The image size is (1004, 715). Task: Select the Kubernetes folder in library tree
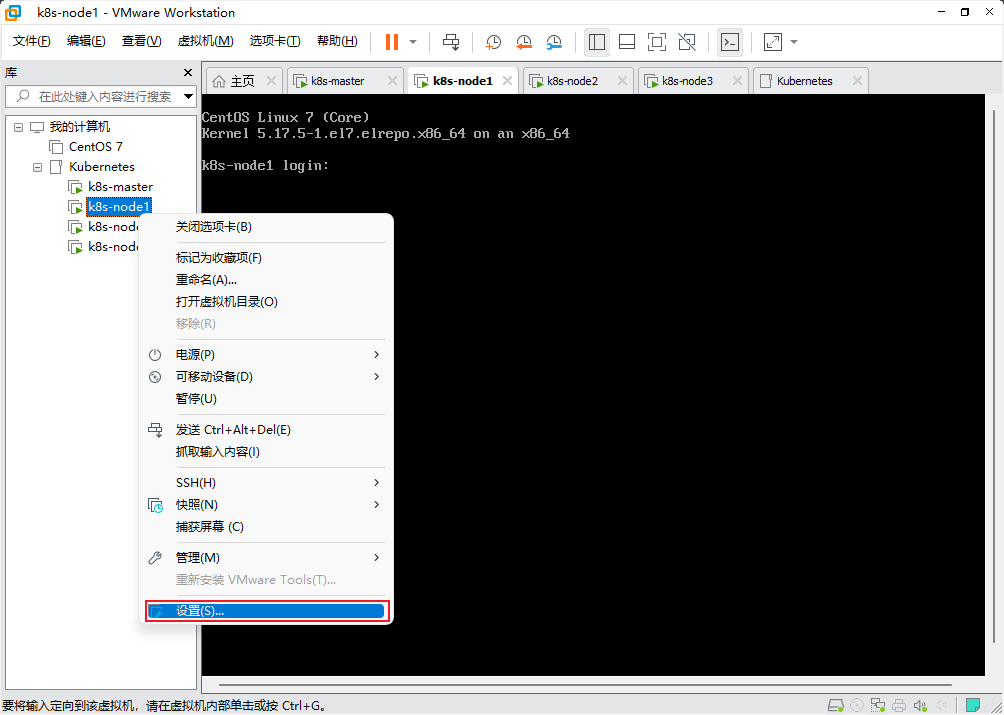point(102,166)
